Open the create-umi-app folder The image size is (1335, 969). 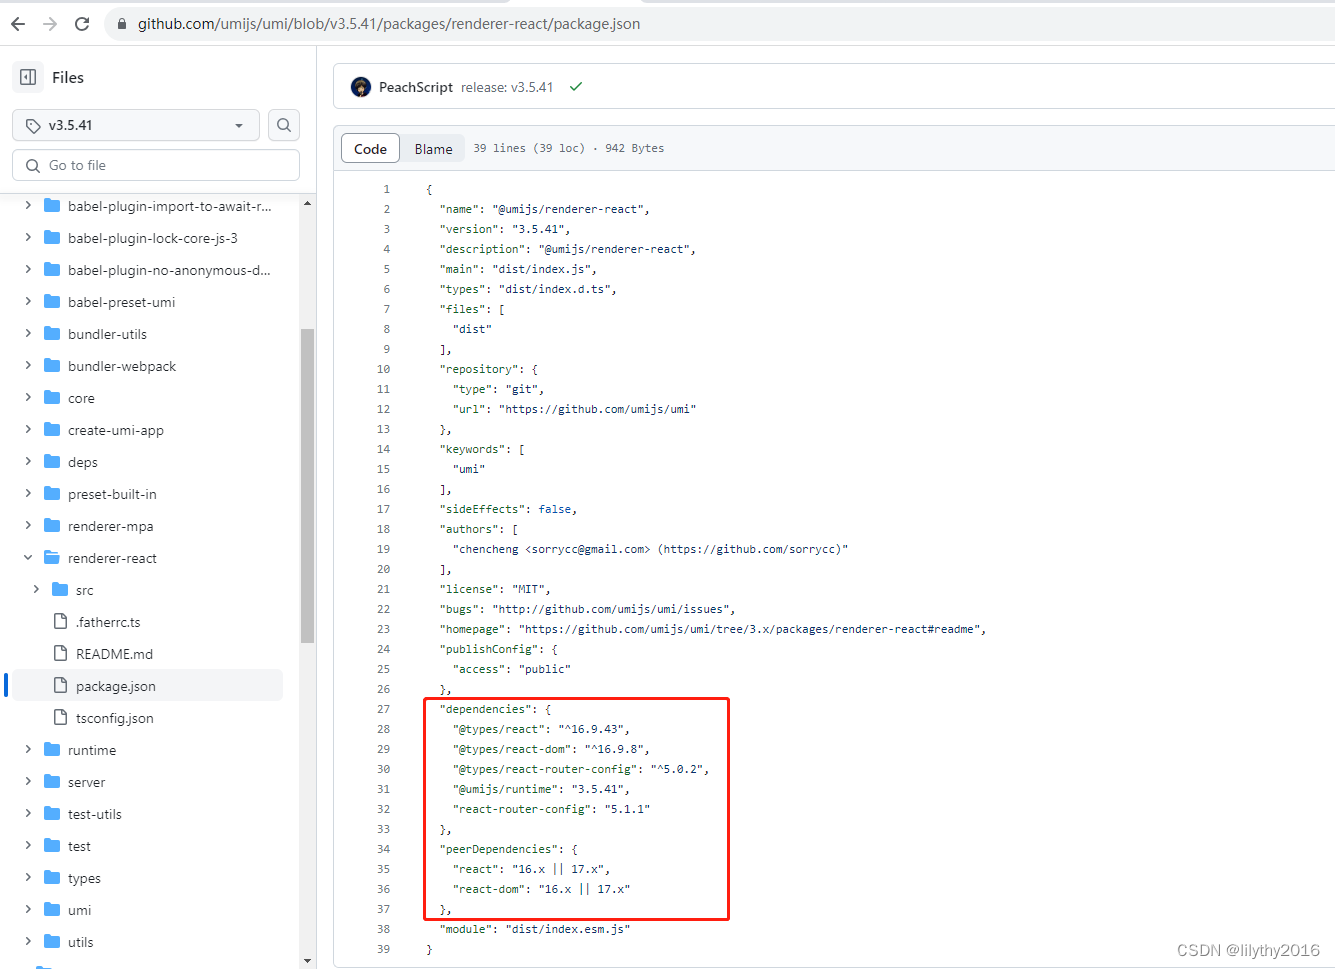pyautogui.click(x=116, y=430)
